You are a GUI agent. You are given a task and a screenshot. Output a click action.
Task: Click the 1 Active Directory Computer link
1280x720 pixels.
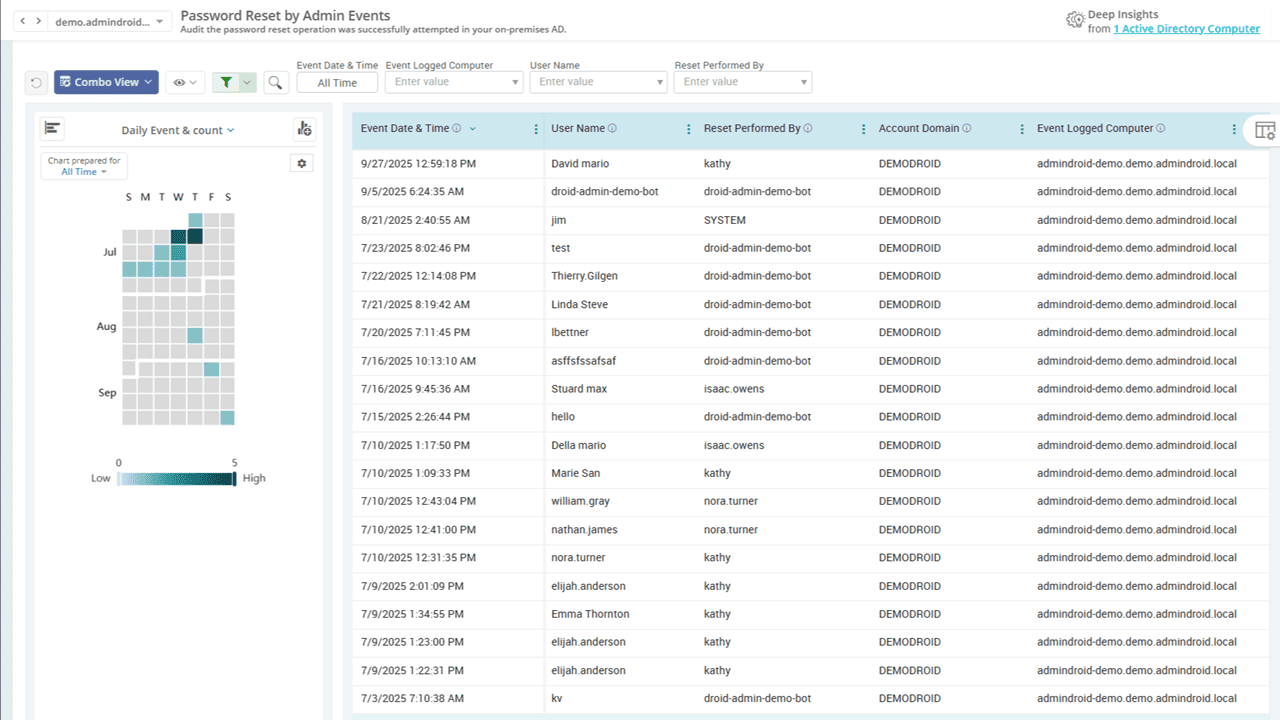point(1186,29)
